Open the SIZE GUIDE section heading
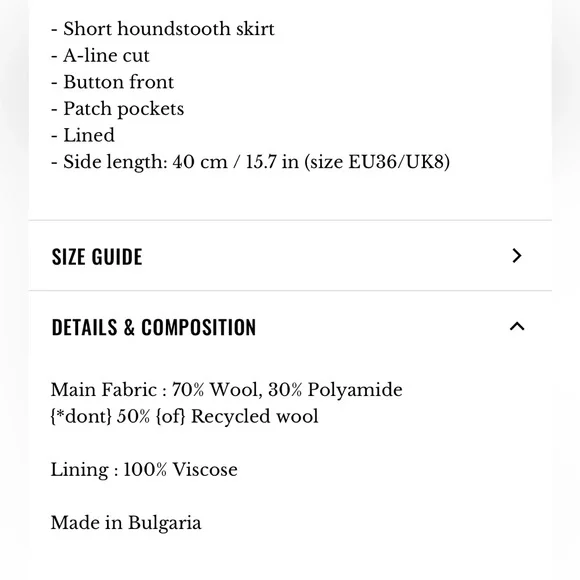This screenshot has width=580, height=580. pos(97,256)
